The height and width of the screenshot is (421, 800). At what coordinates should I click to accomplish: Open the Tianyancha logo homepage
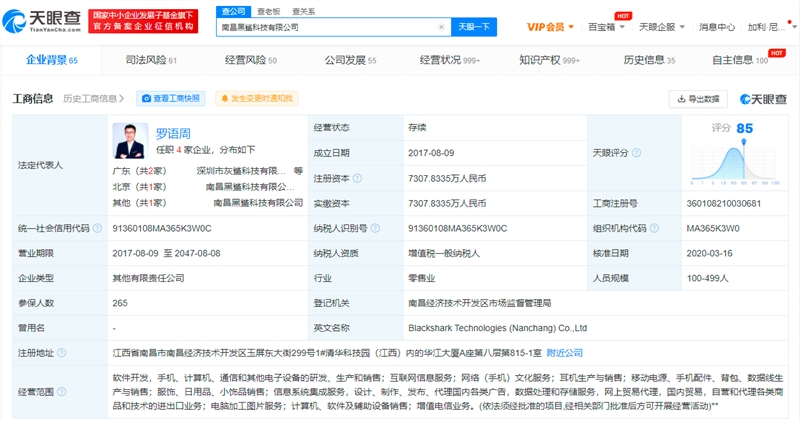point(42,21)
